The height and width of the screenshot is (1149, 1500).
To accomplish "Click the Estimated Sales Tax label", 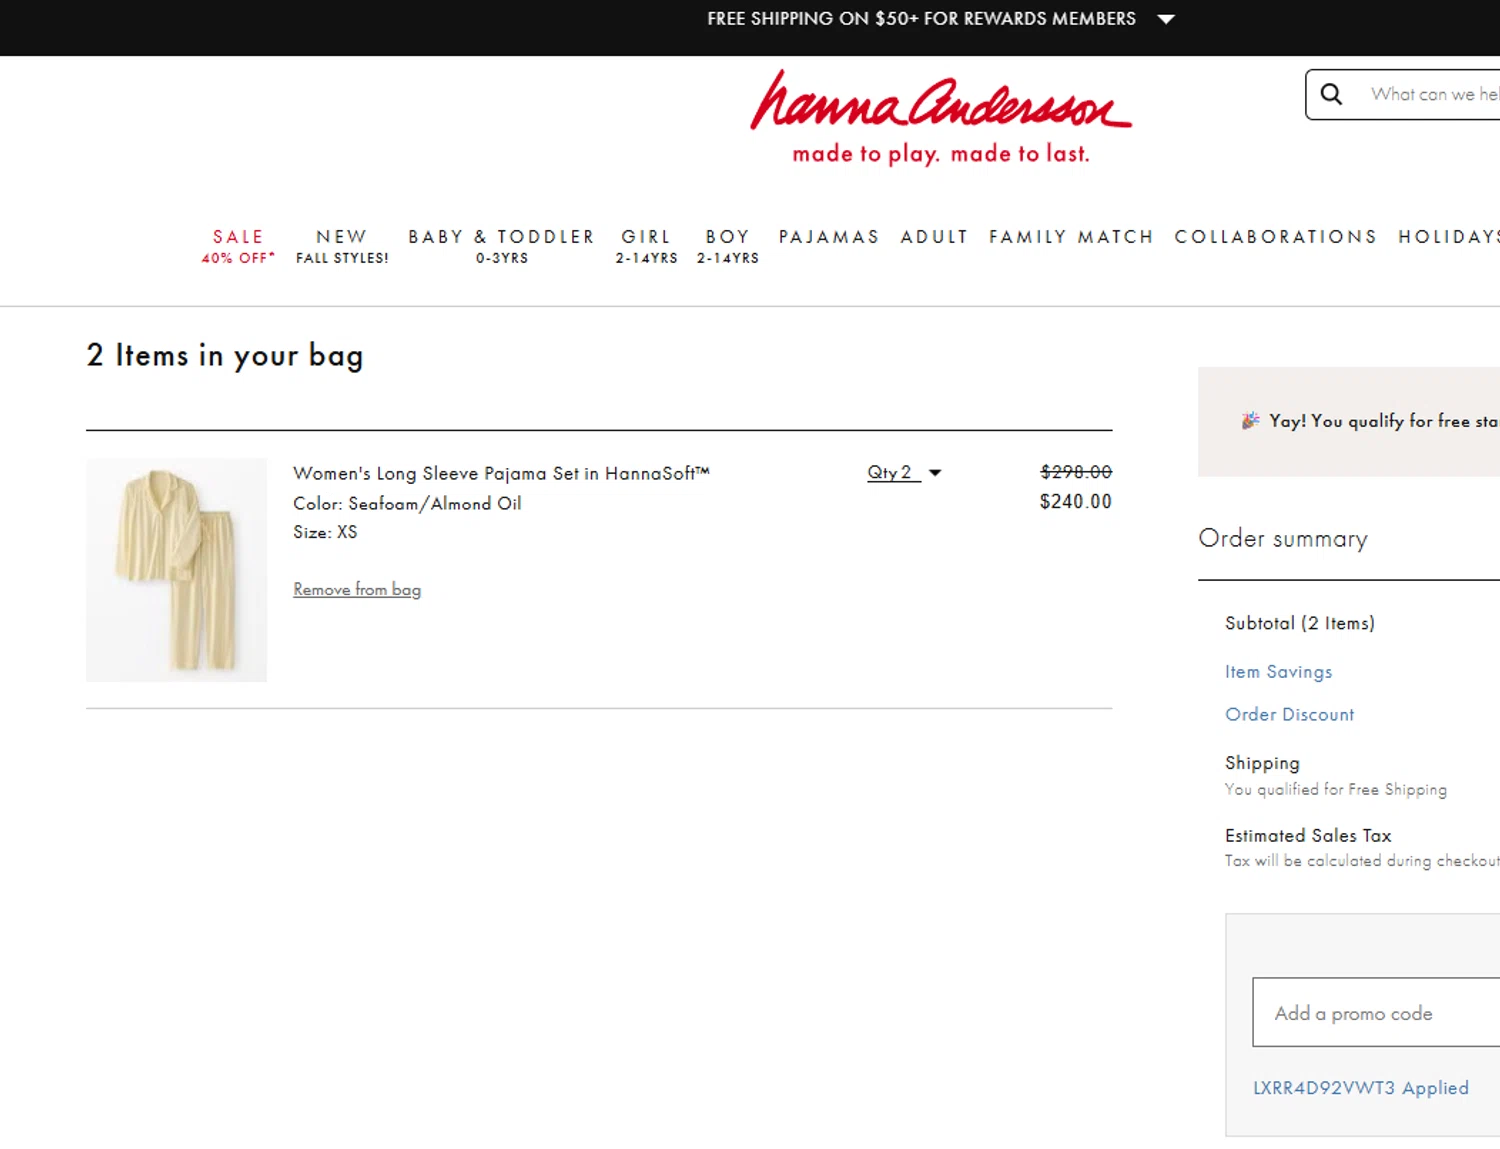I will pyautogui.click(x=1308, y=835).
